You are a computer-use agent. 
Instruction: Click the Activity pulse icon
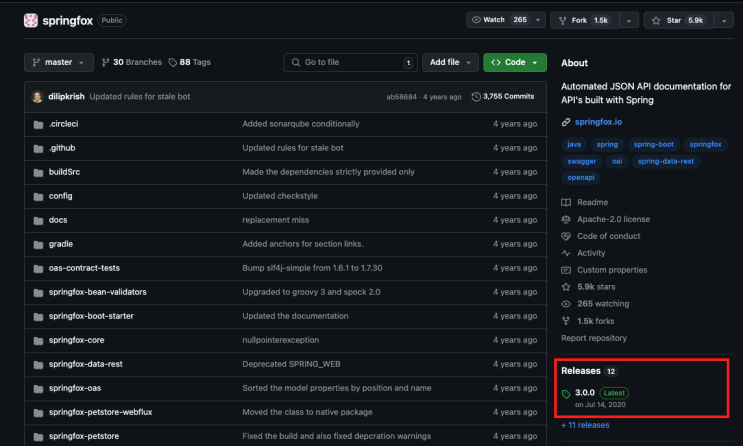click(x=566, y=253)
